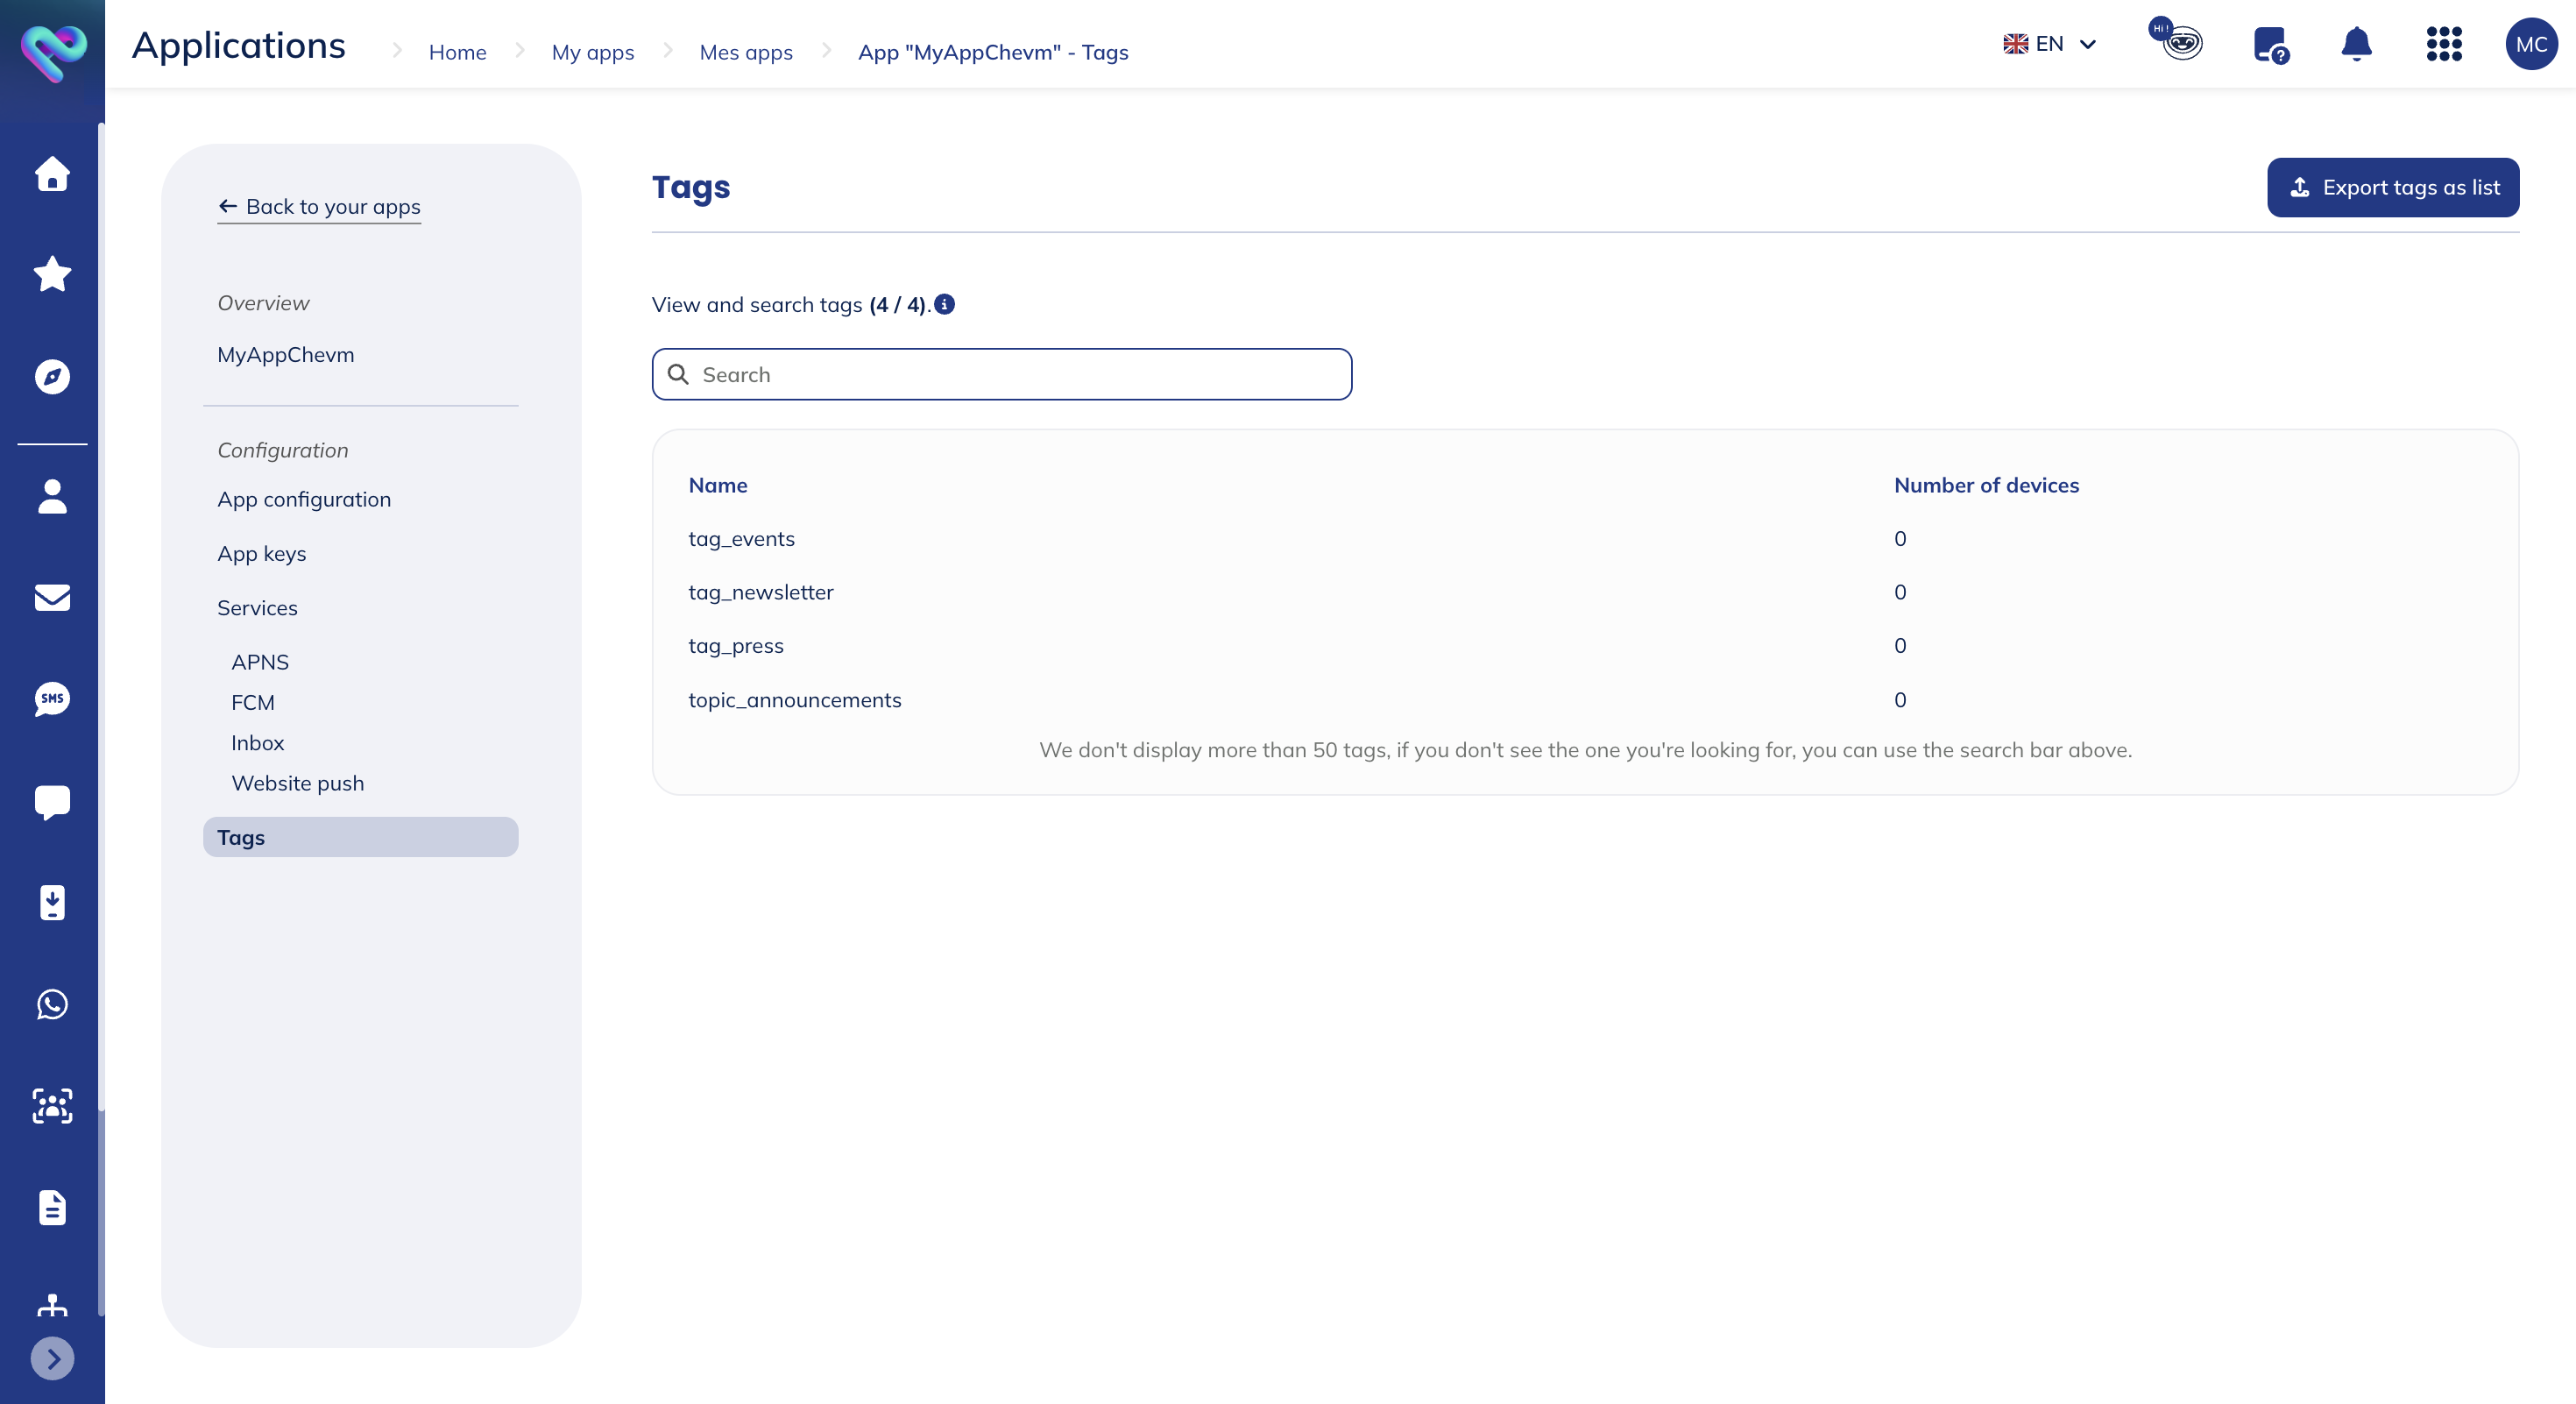Select App keys in configuration menu
The image size is (2576, 1404).
click(x=262, y=553)
